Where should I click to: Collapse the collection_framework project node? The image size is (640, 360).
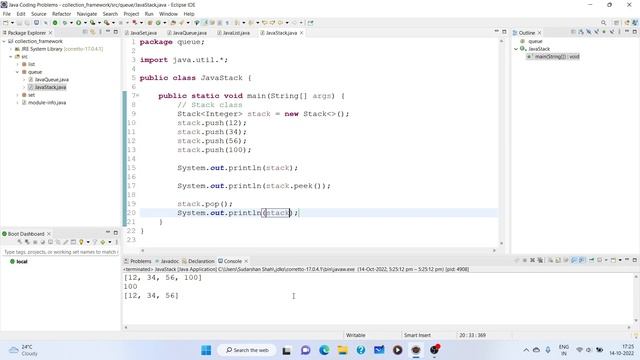pyautogui.click(x=4, y=41)
